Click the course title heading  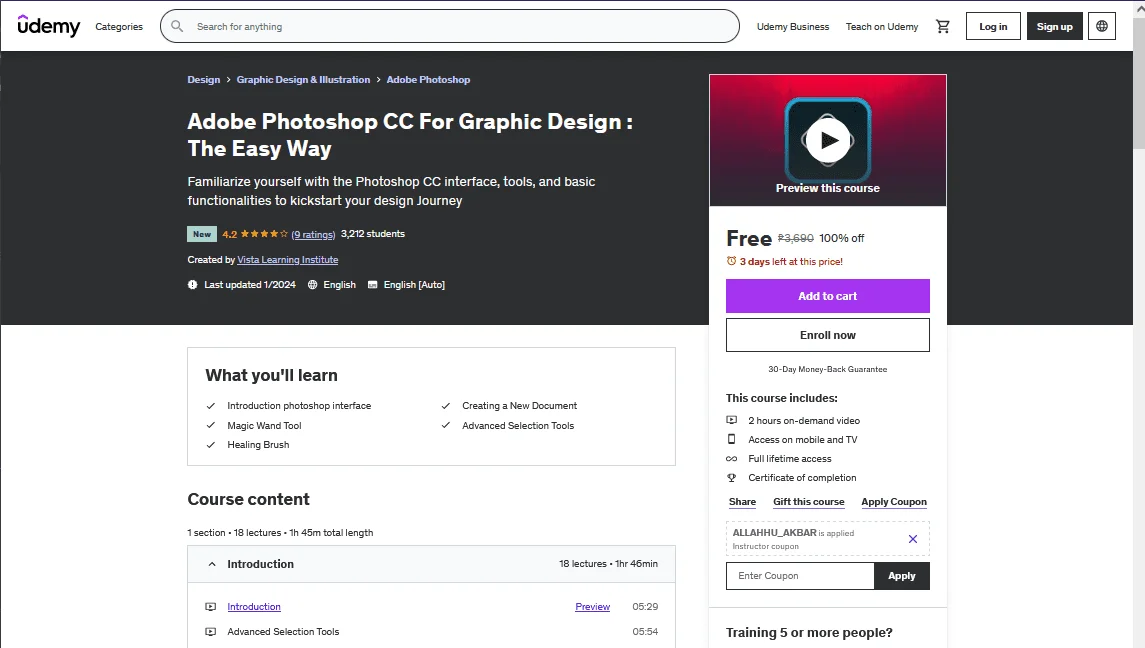(410, 134)
